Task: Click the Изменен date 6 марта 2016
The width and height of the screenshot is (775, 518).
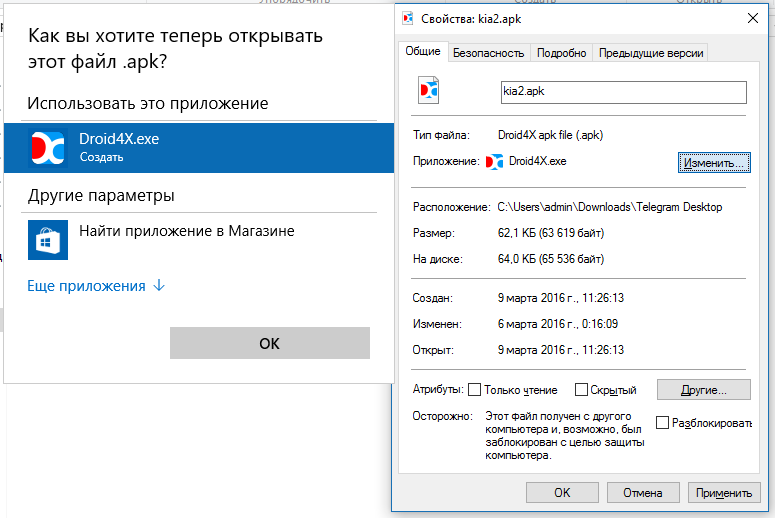Action: click(558, 324)
